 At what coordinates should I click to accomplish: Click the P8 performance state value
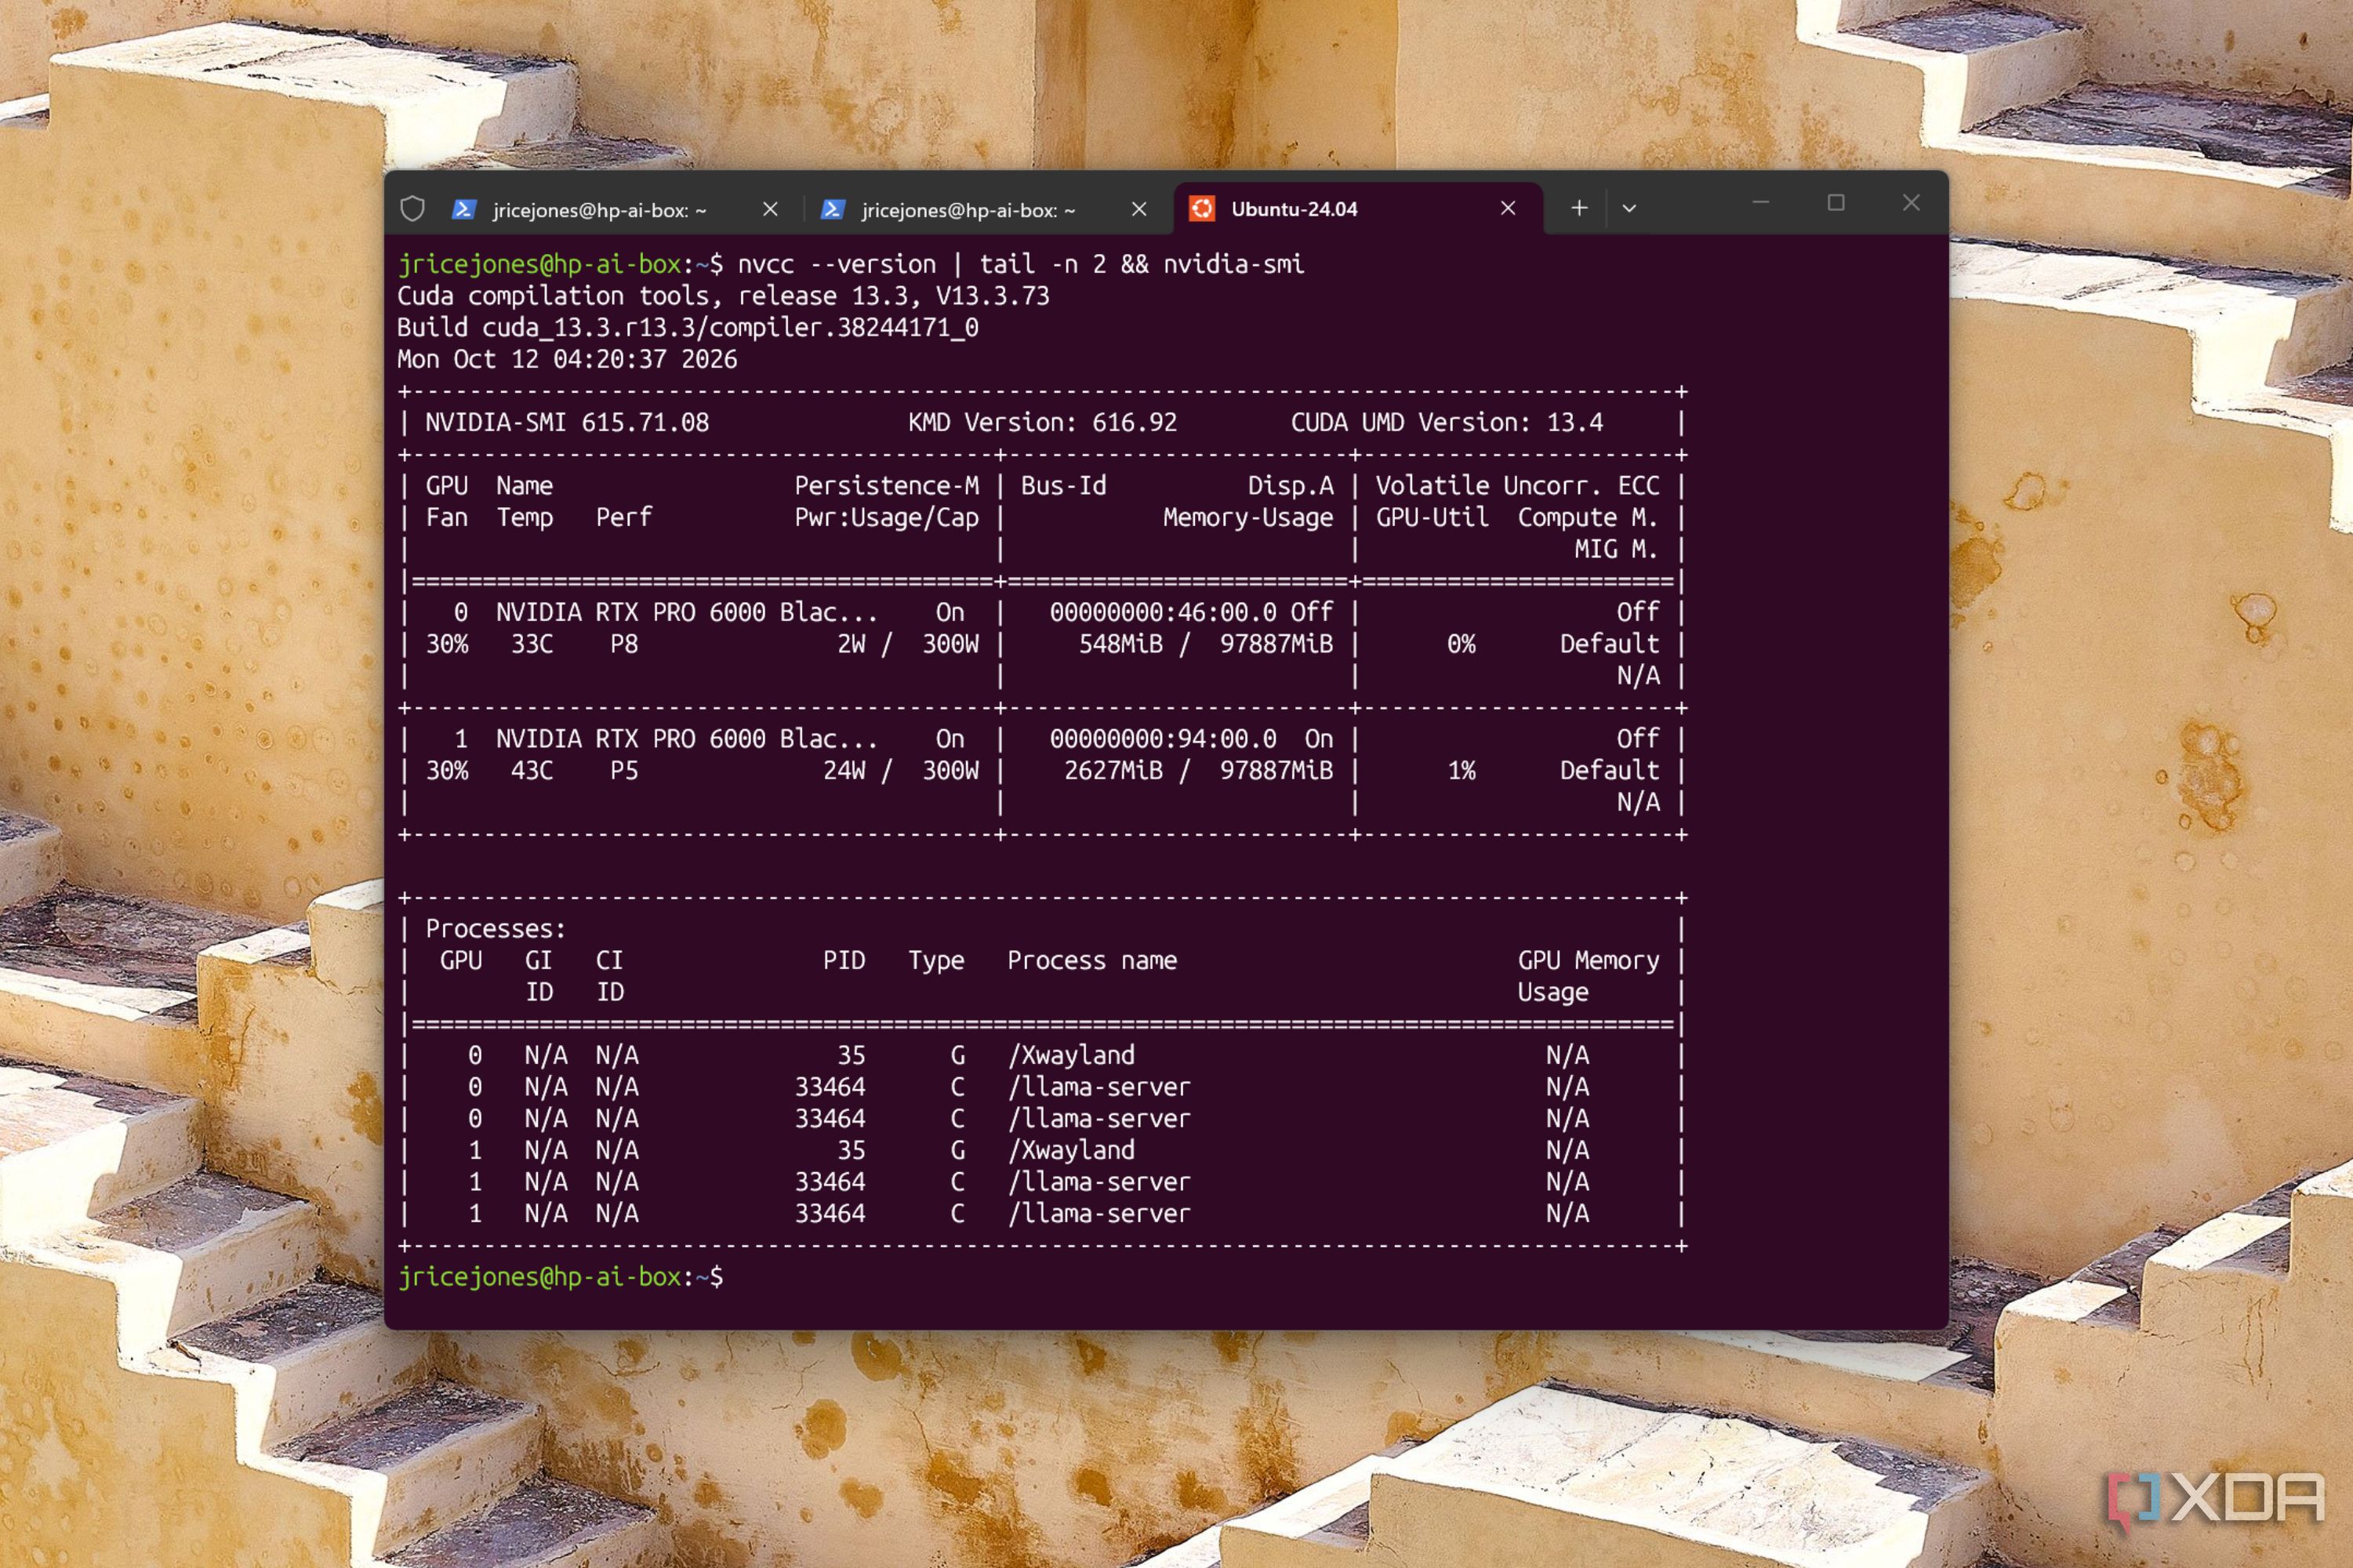point(624,644)
